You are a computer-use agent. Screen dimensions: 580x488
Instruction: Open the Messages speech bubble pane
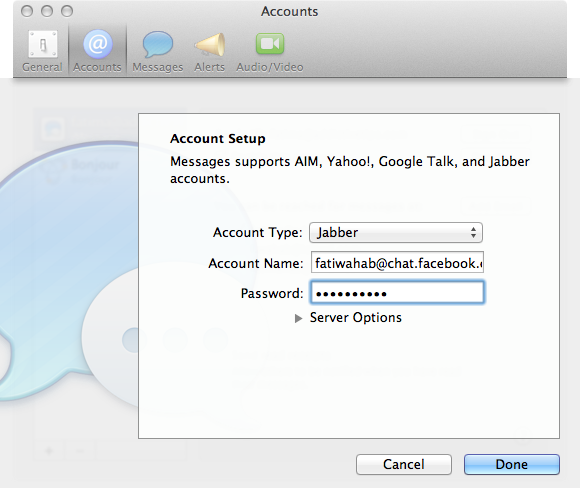pos(158,51)
